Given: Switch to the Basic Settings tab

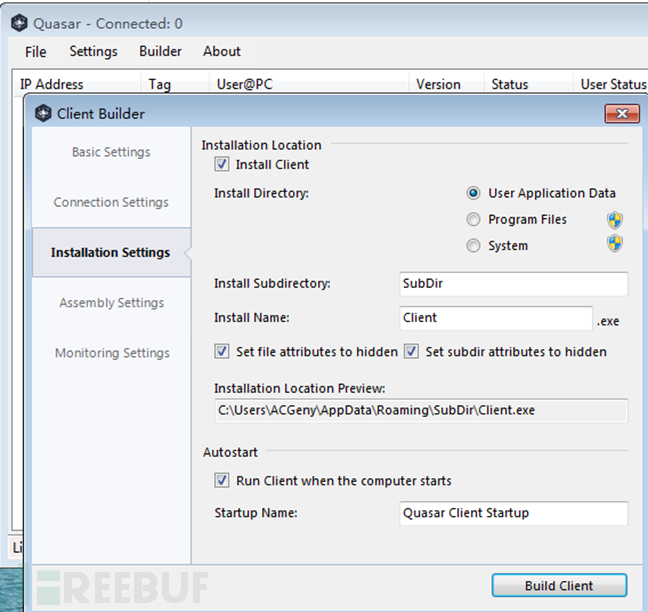Looking at the screenshot, I should tap(111, 152).
